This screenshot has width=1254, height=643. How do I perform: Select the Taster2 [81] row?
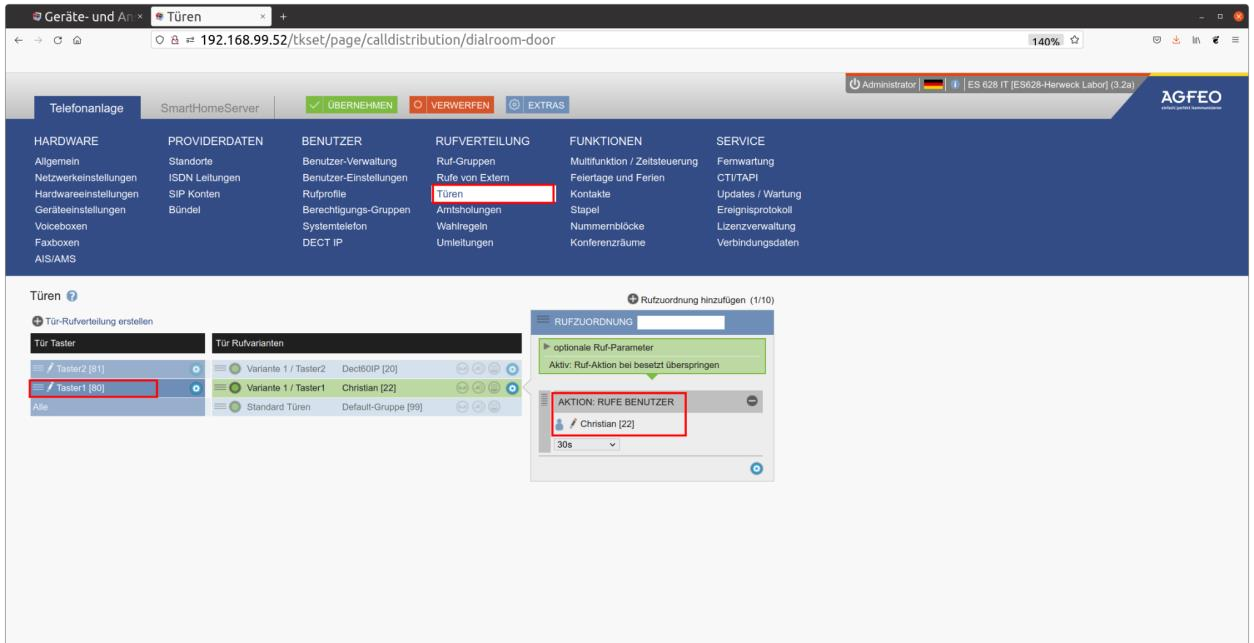point(119,369)
